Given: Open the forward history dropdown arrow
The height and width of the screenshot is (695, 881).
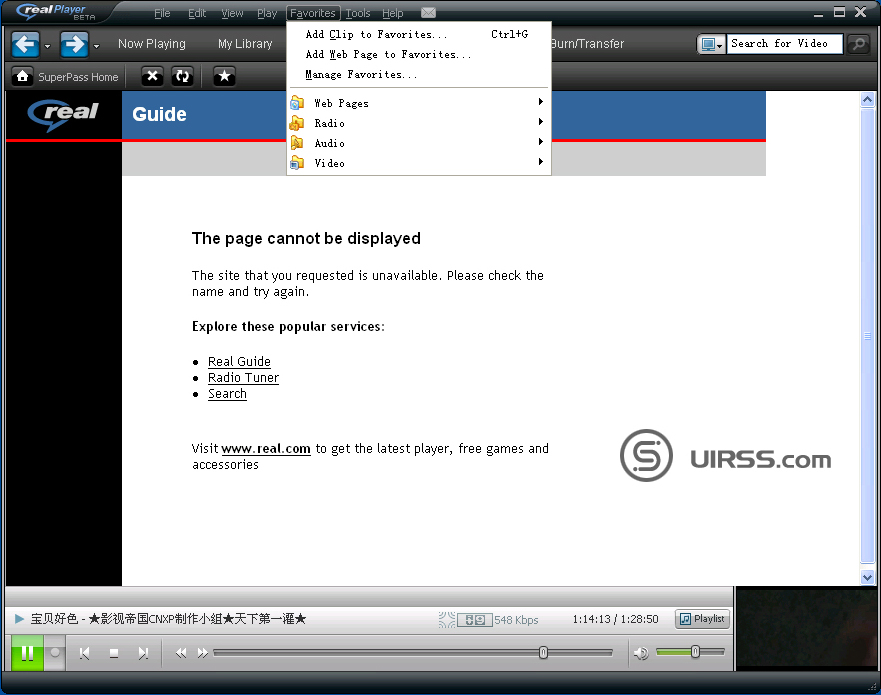Looking at the screenshot, I should point(97,46).
